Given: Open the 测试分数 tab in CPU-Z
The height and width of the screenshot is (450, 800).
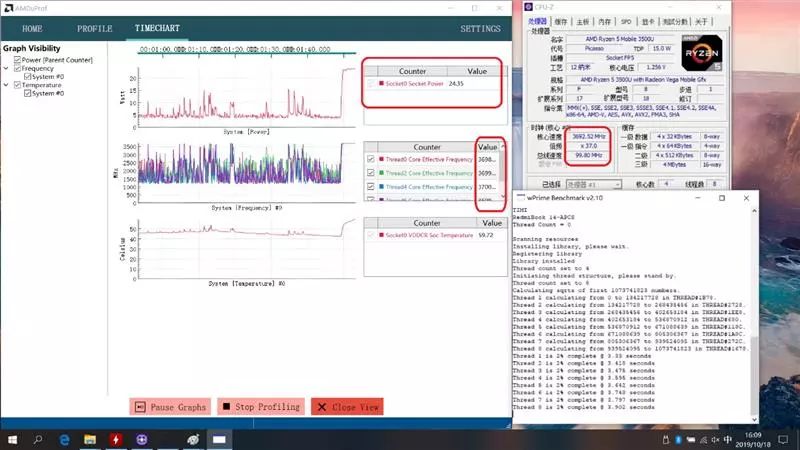Looking at the screenshot, I should tap(675, 21).
